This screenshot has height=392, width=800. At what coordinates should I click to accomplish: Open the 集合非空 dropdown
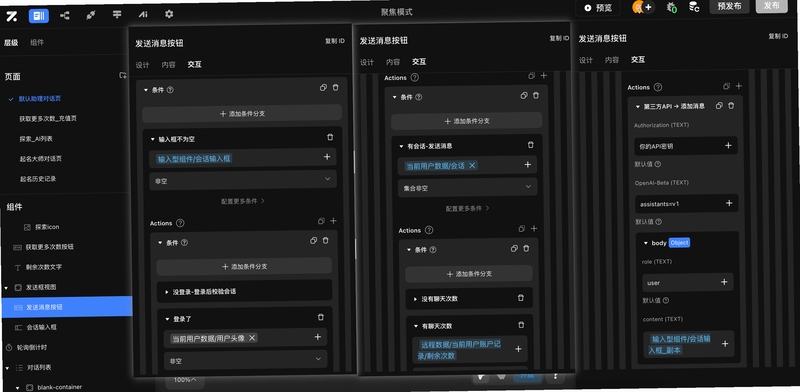[467, 187]
